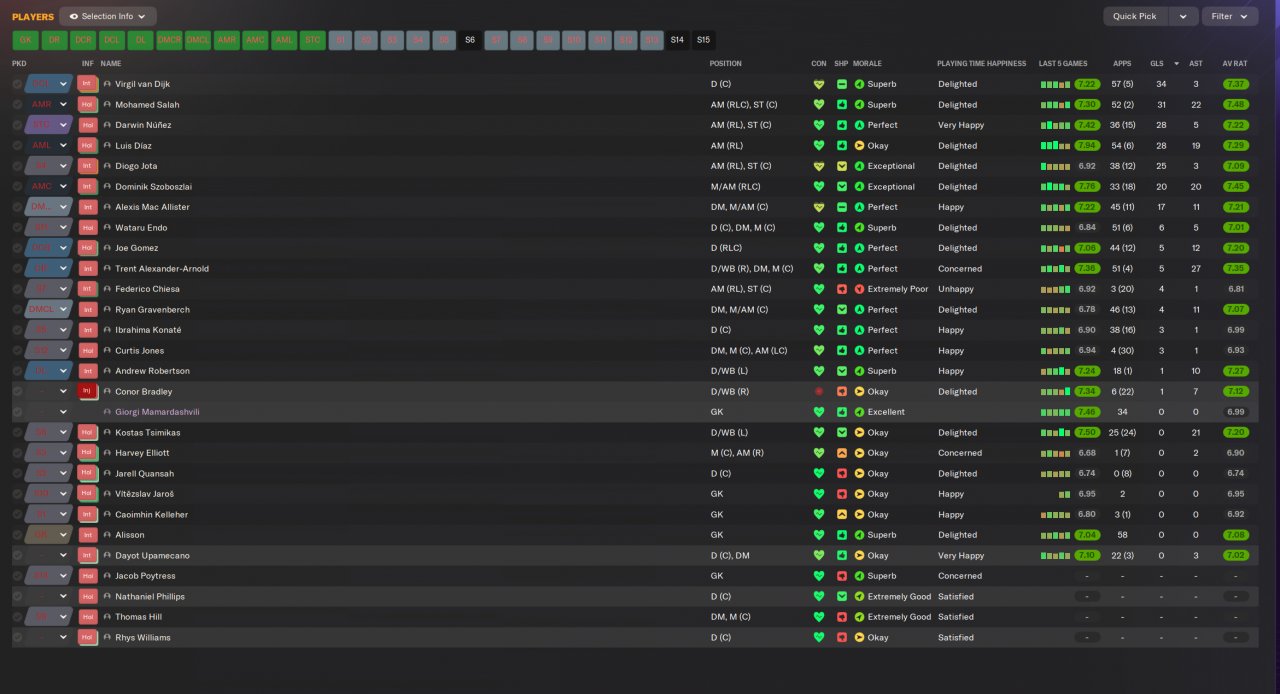Sort by the PLAYING TIME HAPPINESS header

point(981,63)
